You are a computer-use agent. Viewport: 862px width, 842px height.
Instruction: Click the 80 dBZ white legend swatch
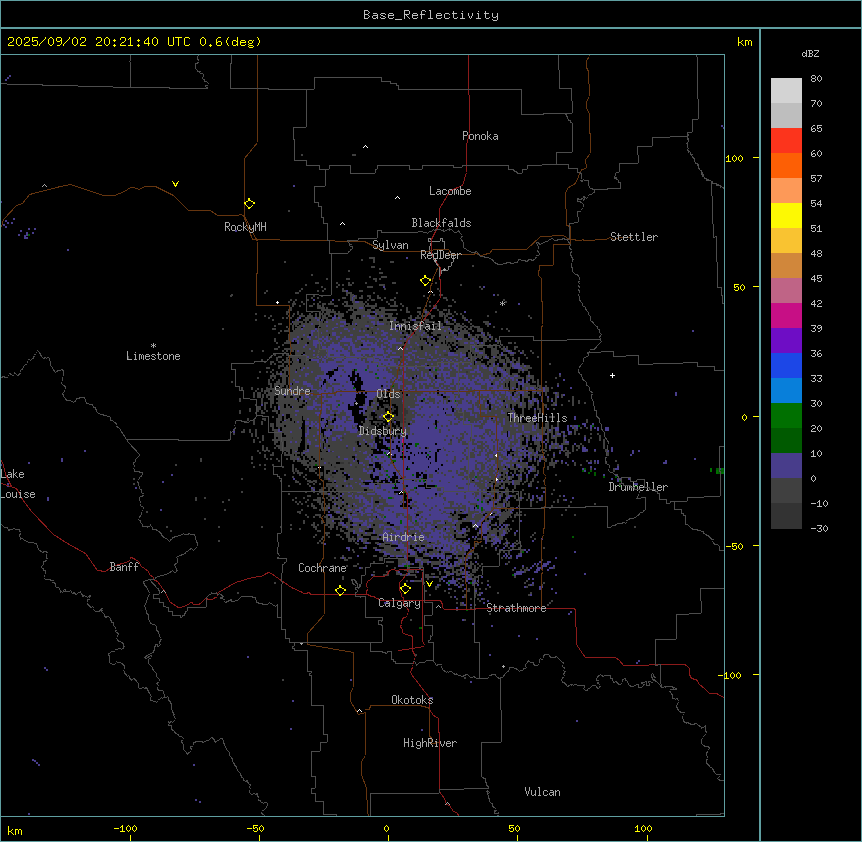[x=786, y=90]
